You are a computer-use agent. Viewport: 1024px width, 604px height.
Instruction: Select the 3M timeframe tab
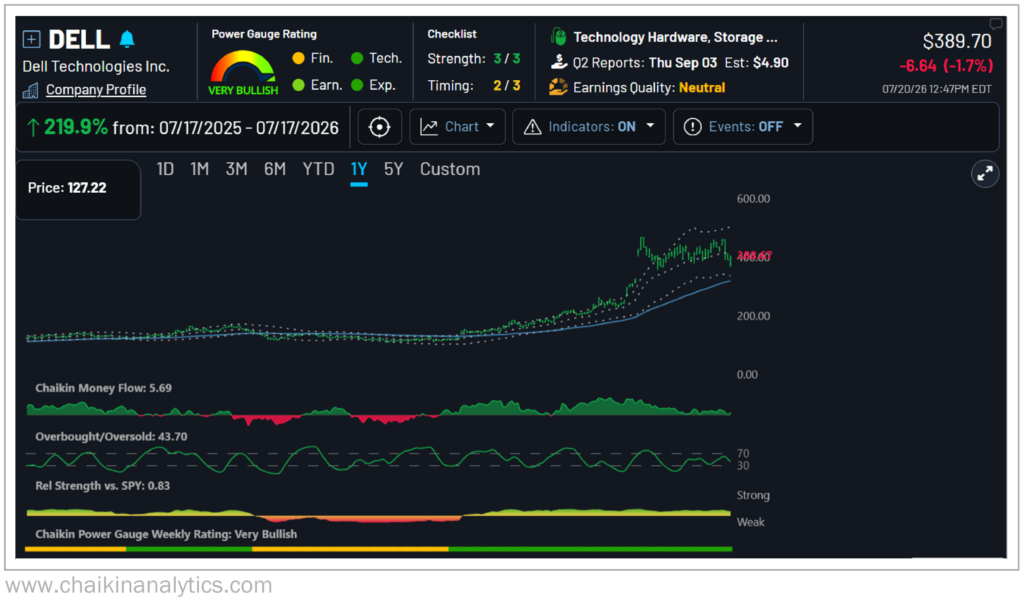(x=236, y=169)
